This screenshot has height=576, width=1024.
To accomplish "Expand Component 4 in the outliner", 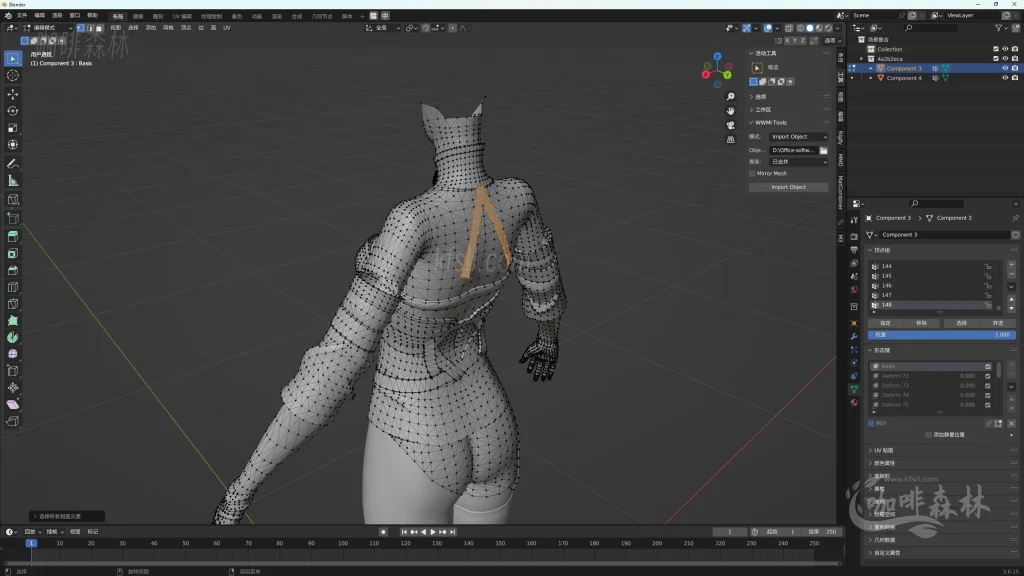I will click(871, 78).
